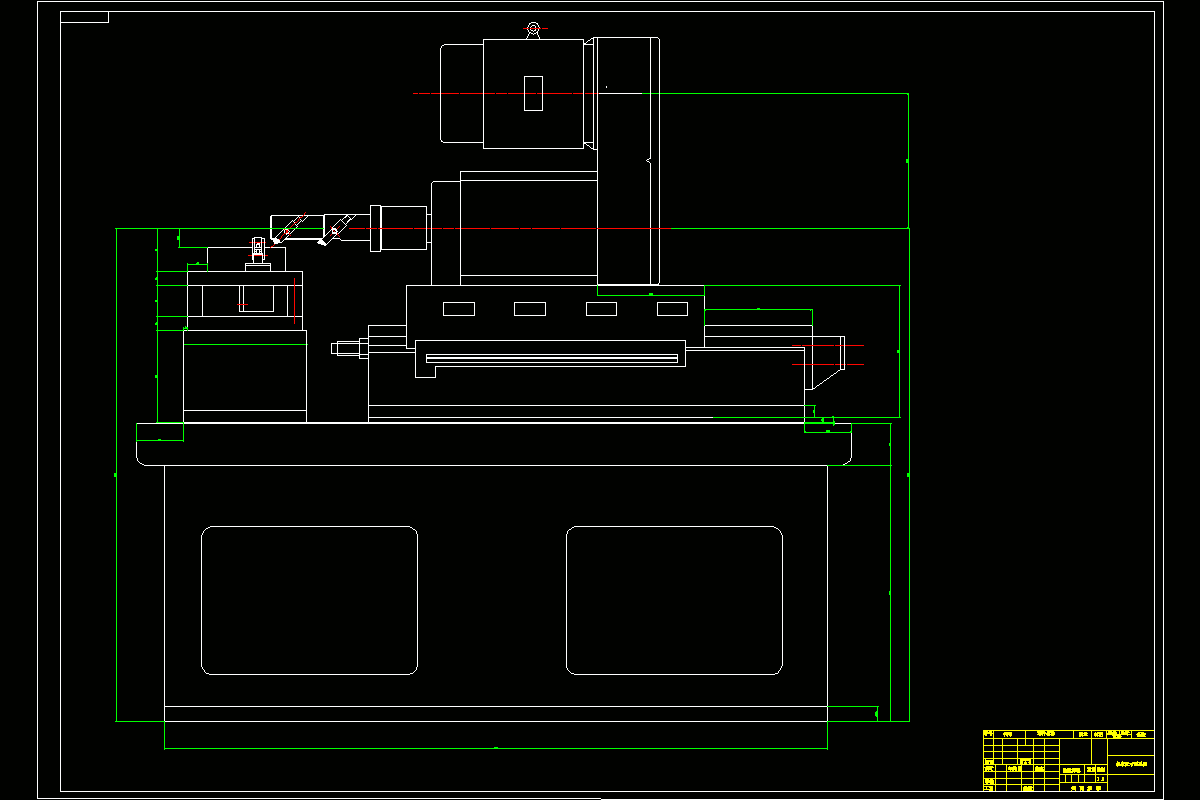Click the yellow title block table
Screen dimensions: 1200x800
click(1068, 760)
